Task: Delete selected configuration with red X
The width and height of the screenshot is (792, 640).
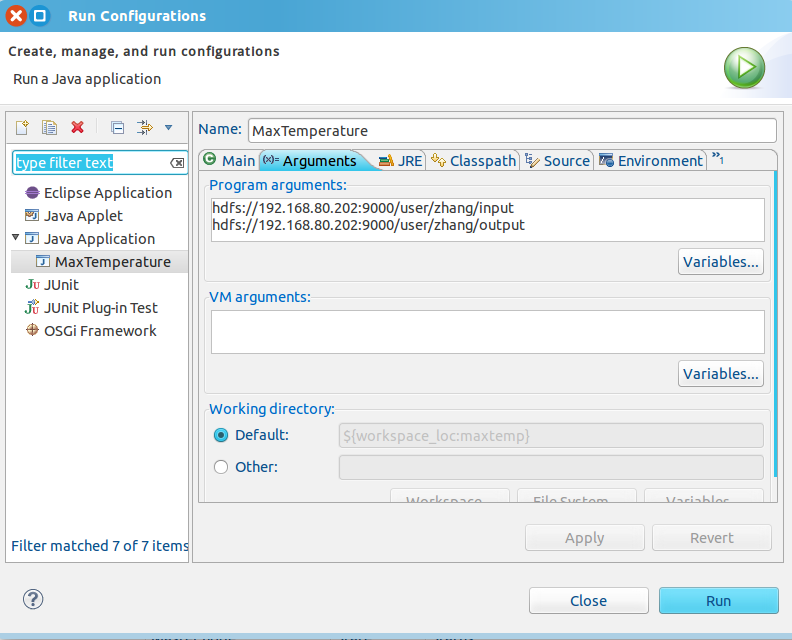Action: [x=77, y=127]
